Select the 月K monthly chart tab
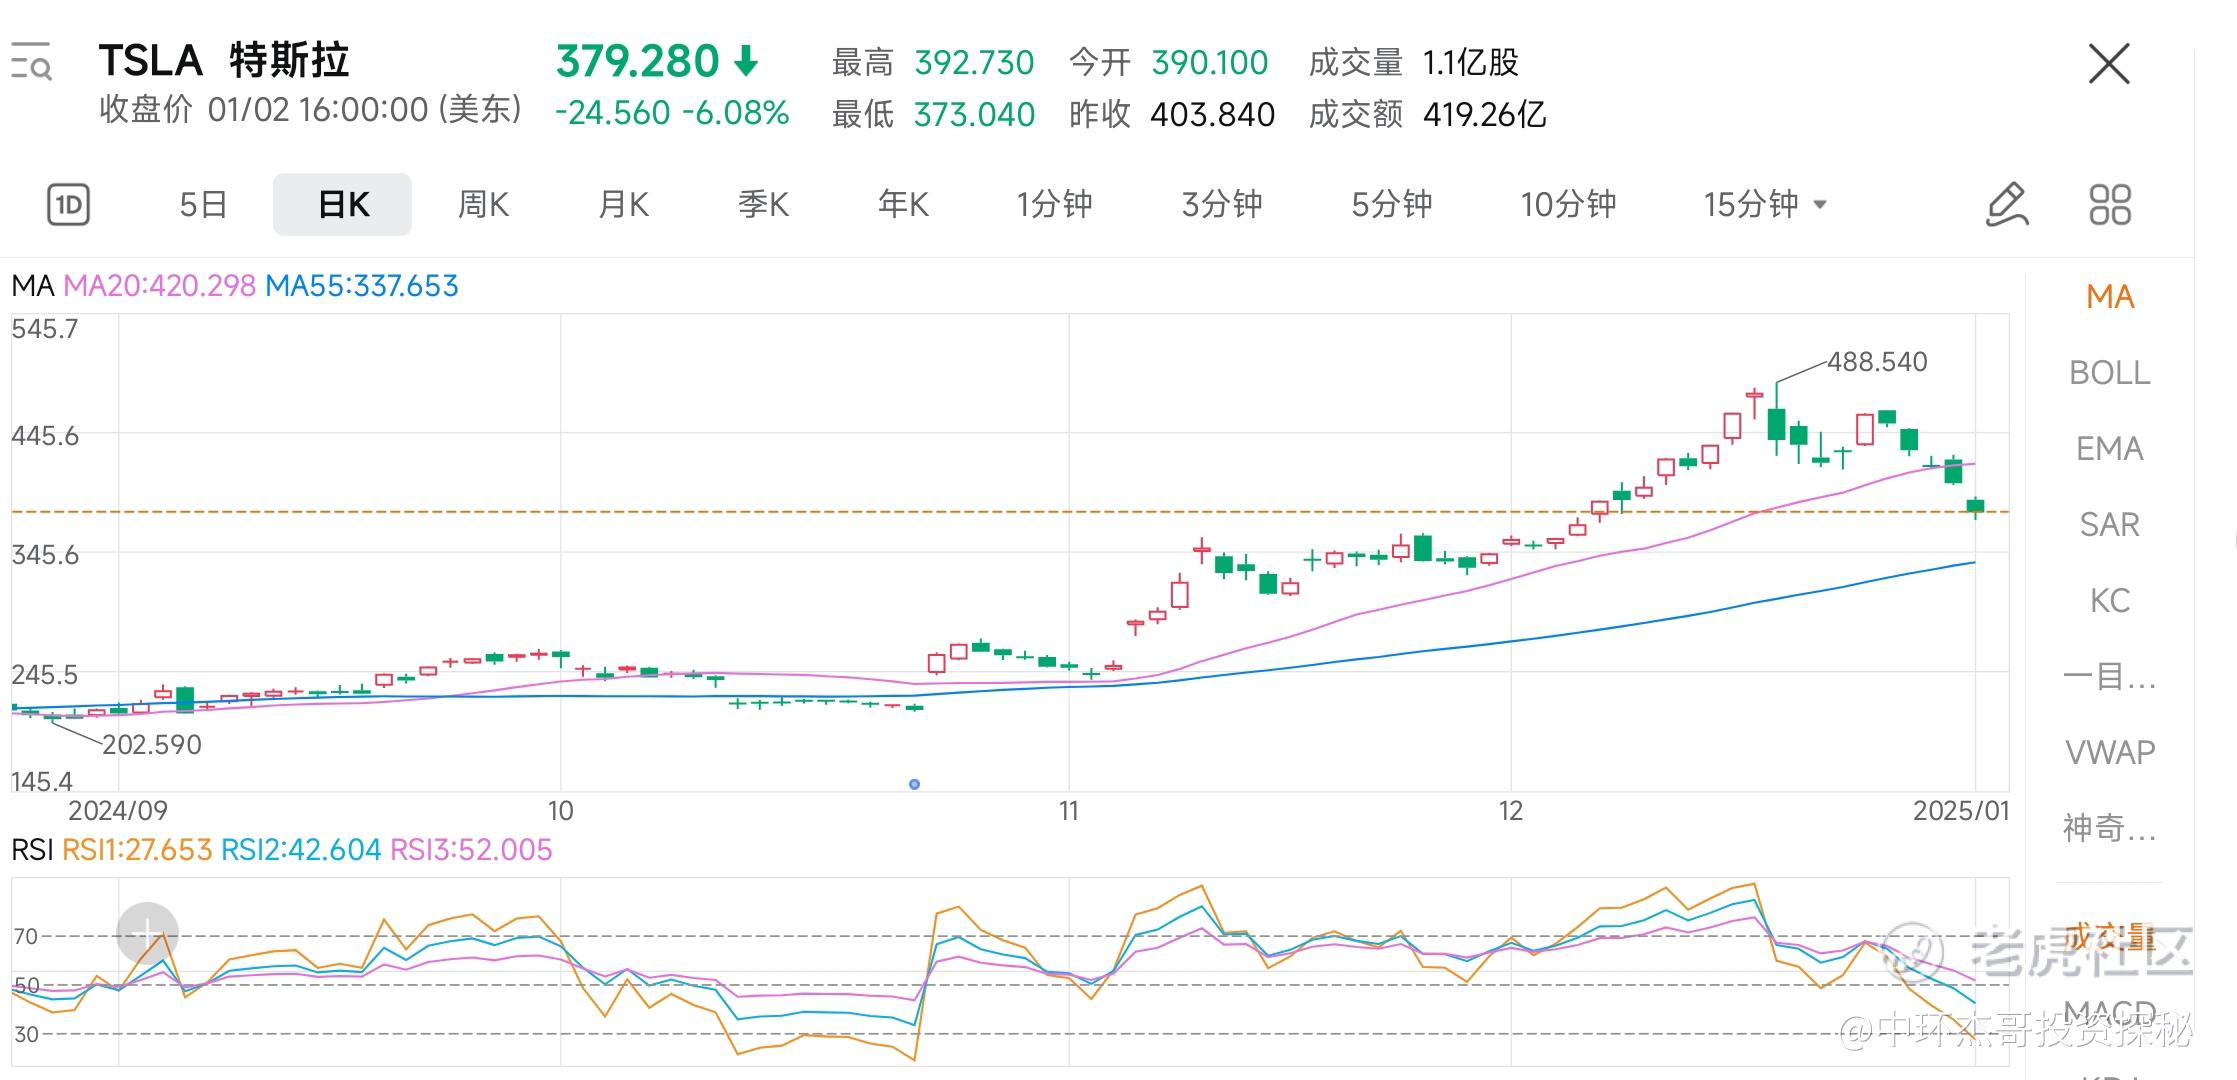This screenshot has width=2237, height=1080. point(623,205)
